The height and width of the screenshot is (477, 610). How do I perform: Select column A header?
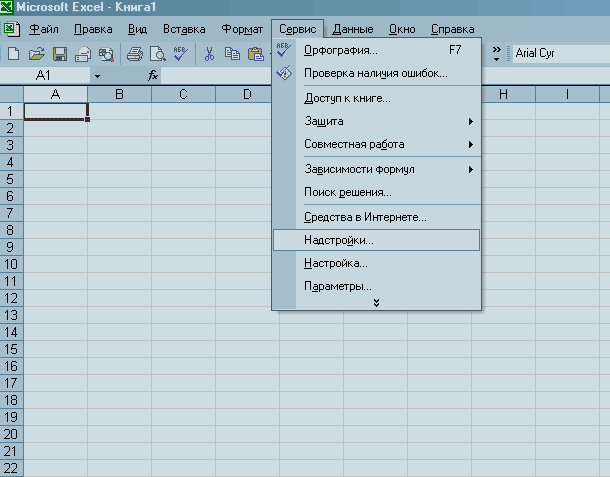coord(56,94)
